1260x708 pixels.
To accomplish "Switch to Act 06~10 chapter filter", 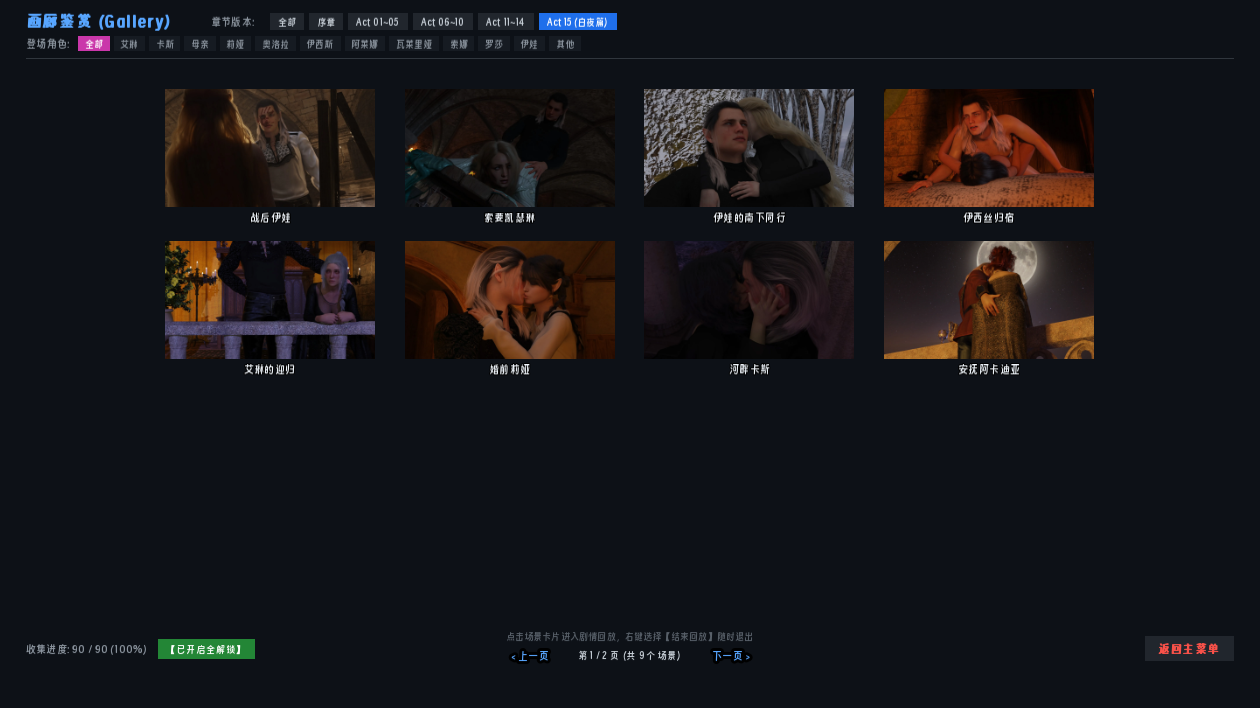I will point(442,22).
